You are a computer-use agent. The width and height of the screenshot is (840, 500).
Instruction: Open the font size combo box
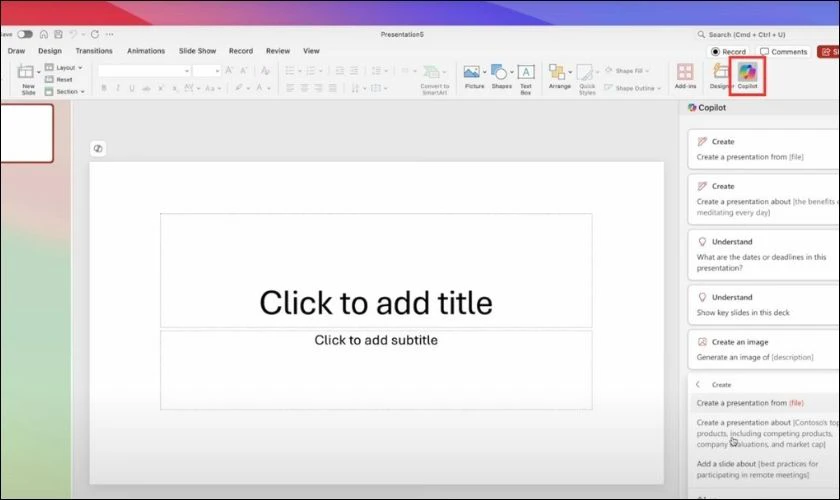207,71
